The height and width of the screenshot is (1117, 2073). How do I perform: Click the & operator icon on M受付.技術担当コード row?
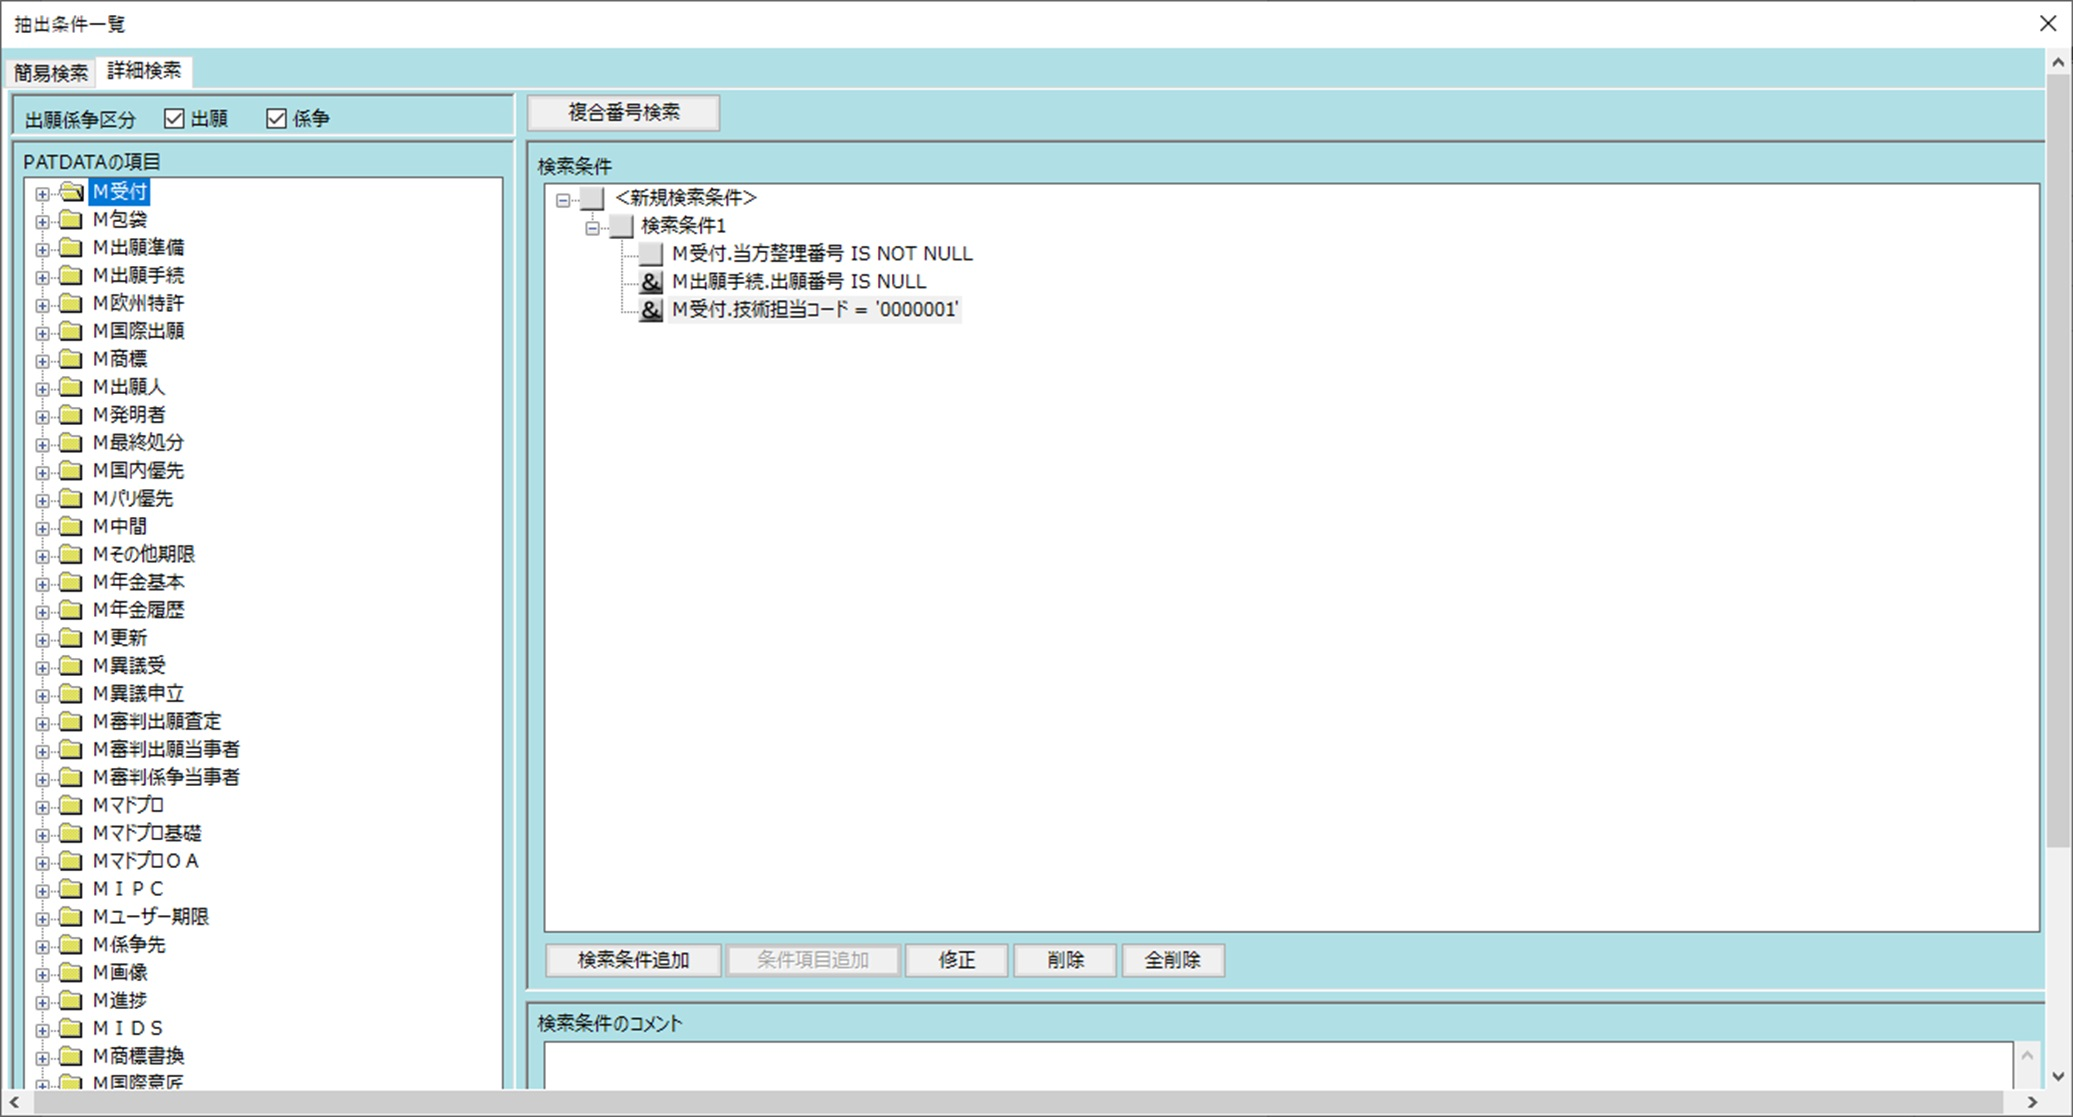point(651,310)
